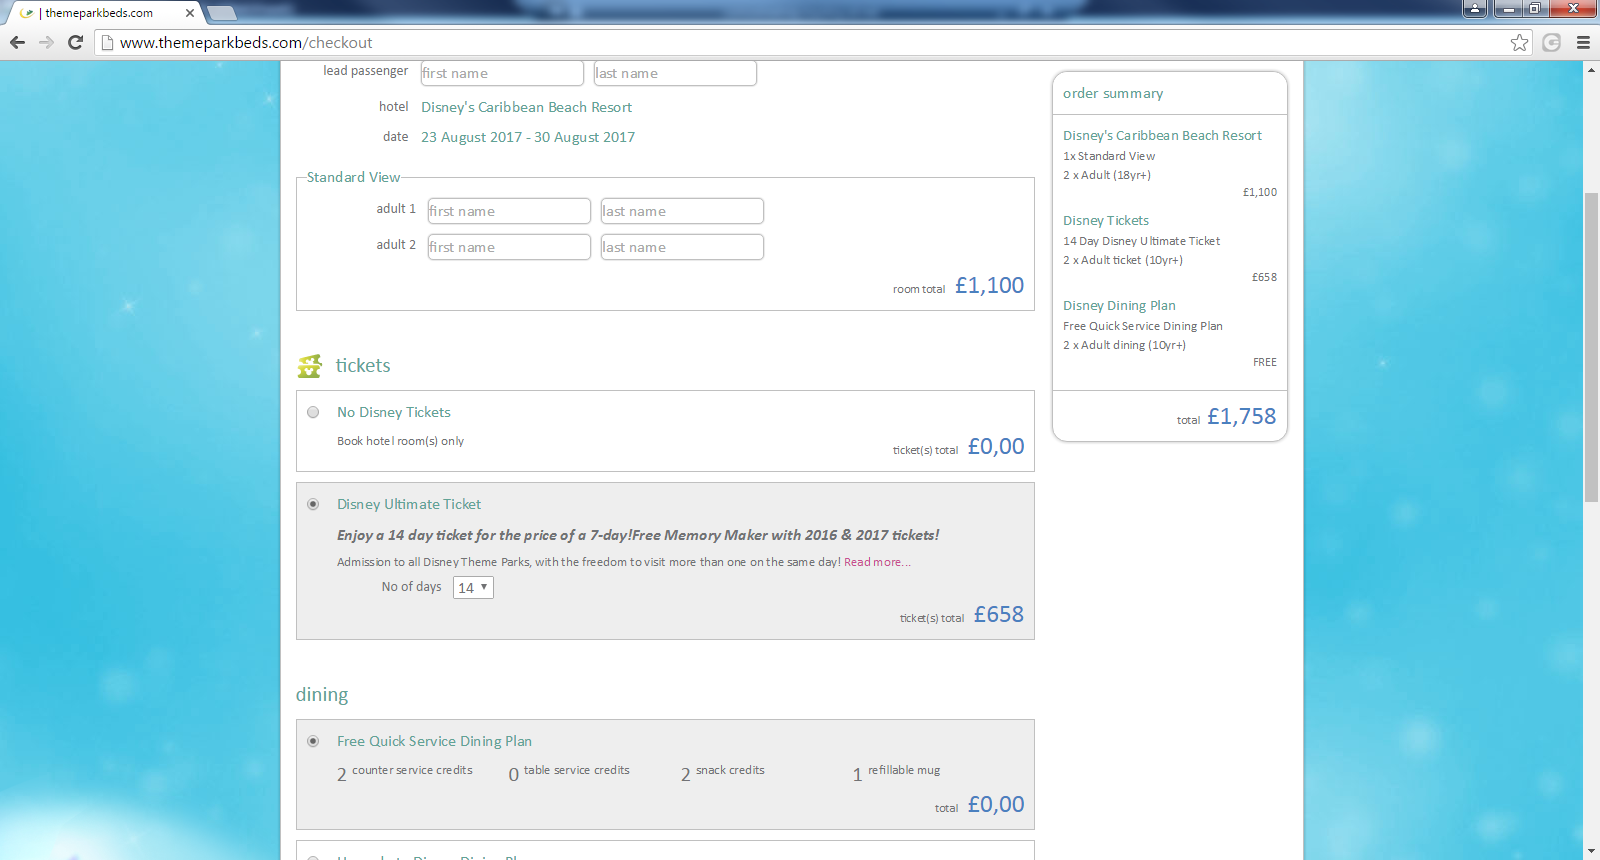Click the dining total £0,00
The width and height of the screenshot is (1600, 860).
tap(996, 804)
